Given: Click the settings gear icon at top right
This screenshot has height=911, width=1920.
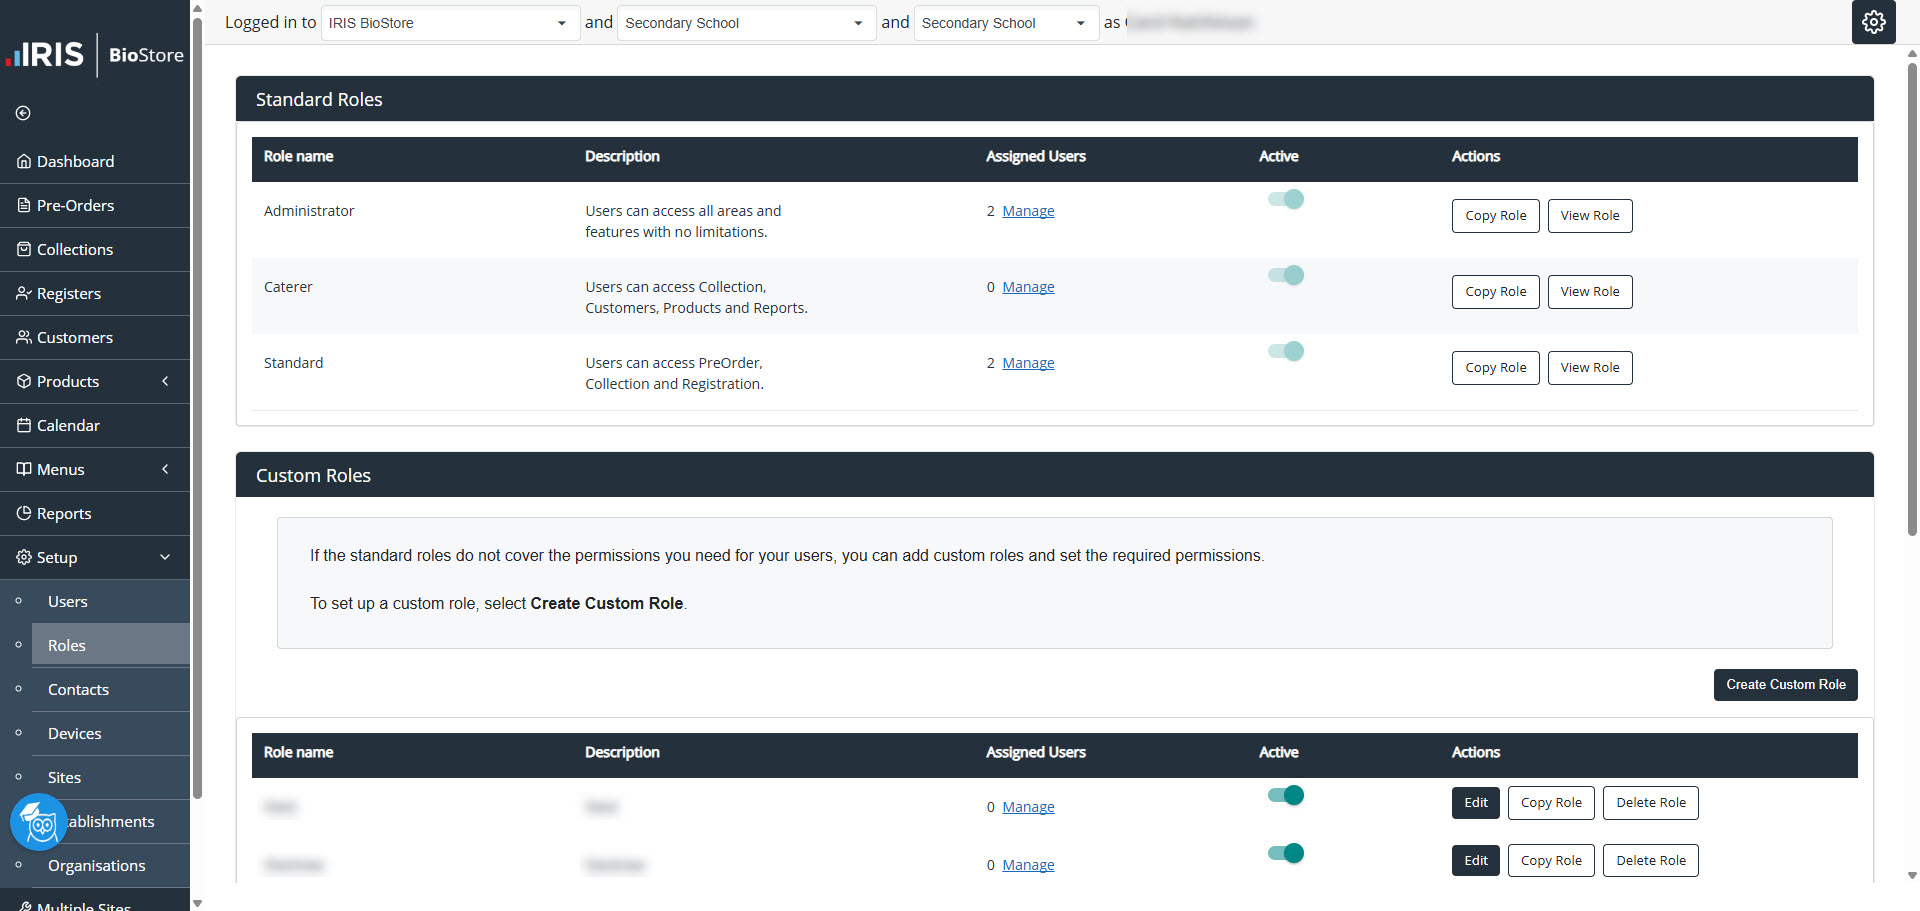Looking at the screenshot, I should tap(1873, 22).
